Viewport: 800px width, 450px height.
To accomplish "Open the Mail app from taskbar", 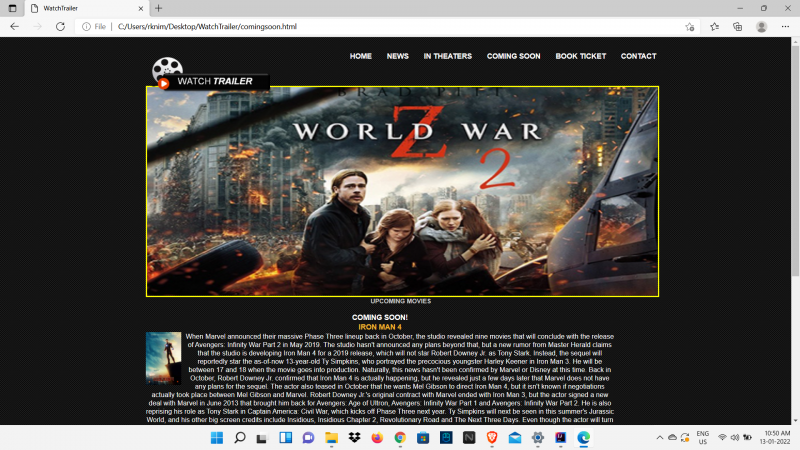I will pos(515,438).
